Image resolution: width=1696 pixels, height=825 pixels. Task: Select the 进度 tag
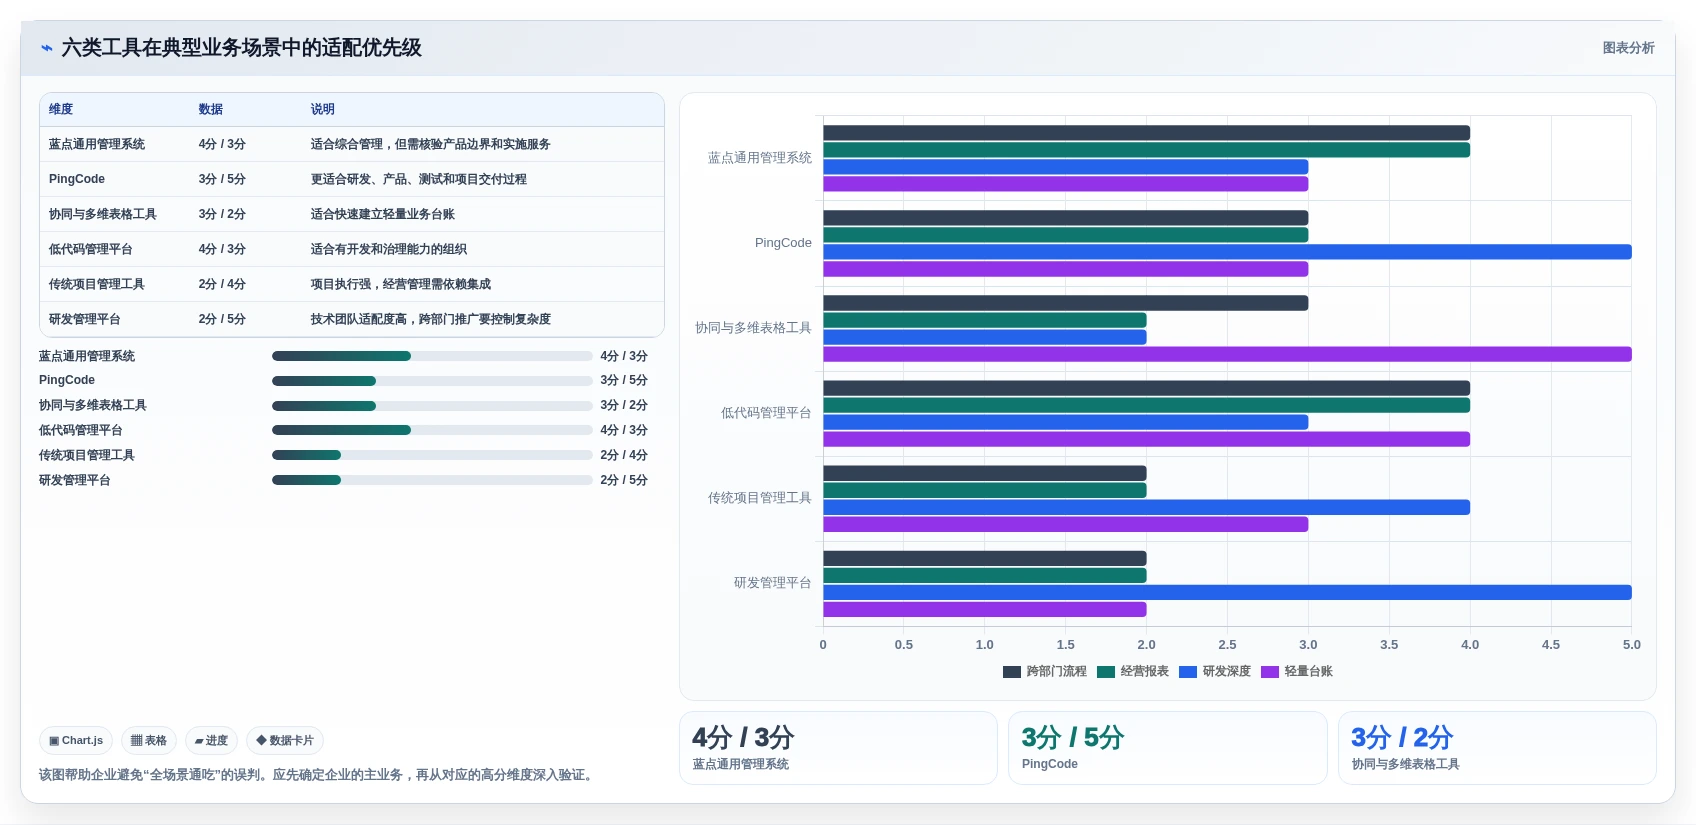pyautogui.click(x=211, y=741)
